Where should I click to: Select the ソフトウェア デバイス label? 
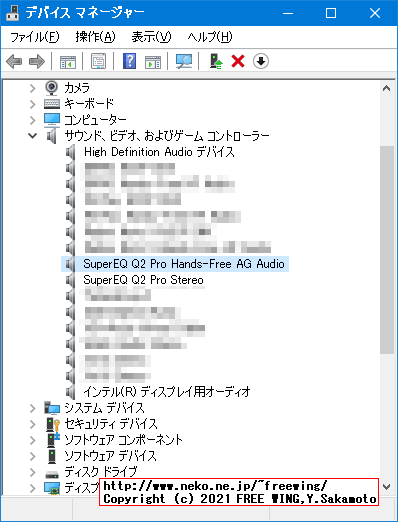coord(110,456)
